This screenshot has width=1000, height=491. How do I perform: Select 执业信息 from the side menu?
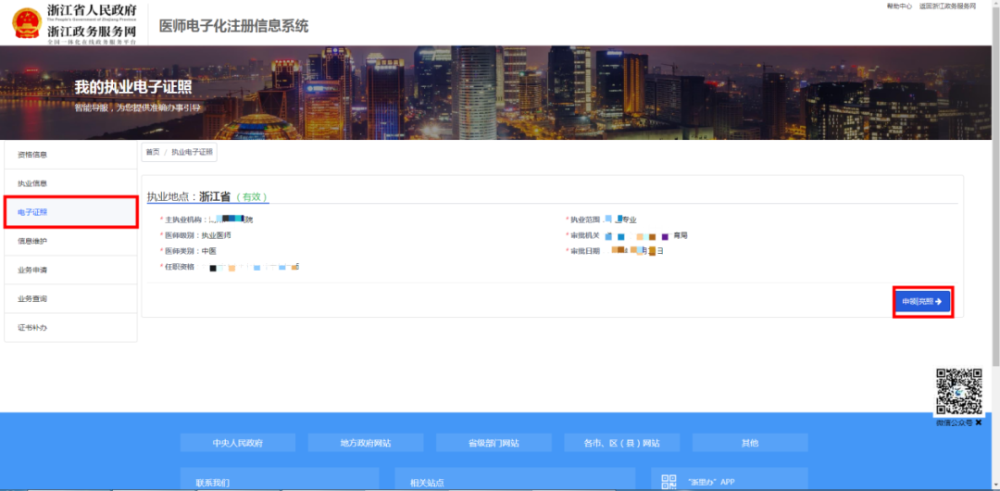click(33, 184)
